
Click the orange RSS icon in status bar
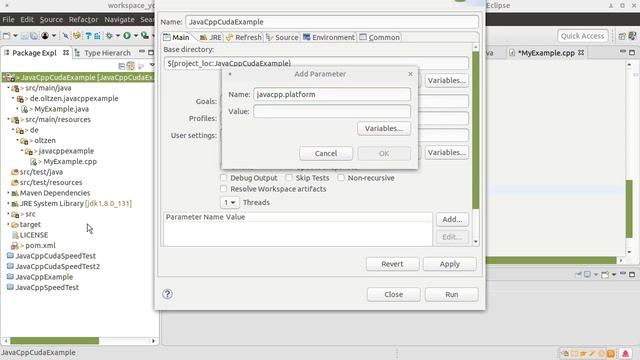[611, 353]
